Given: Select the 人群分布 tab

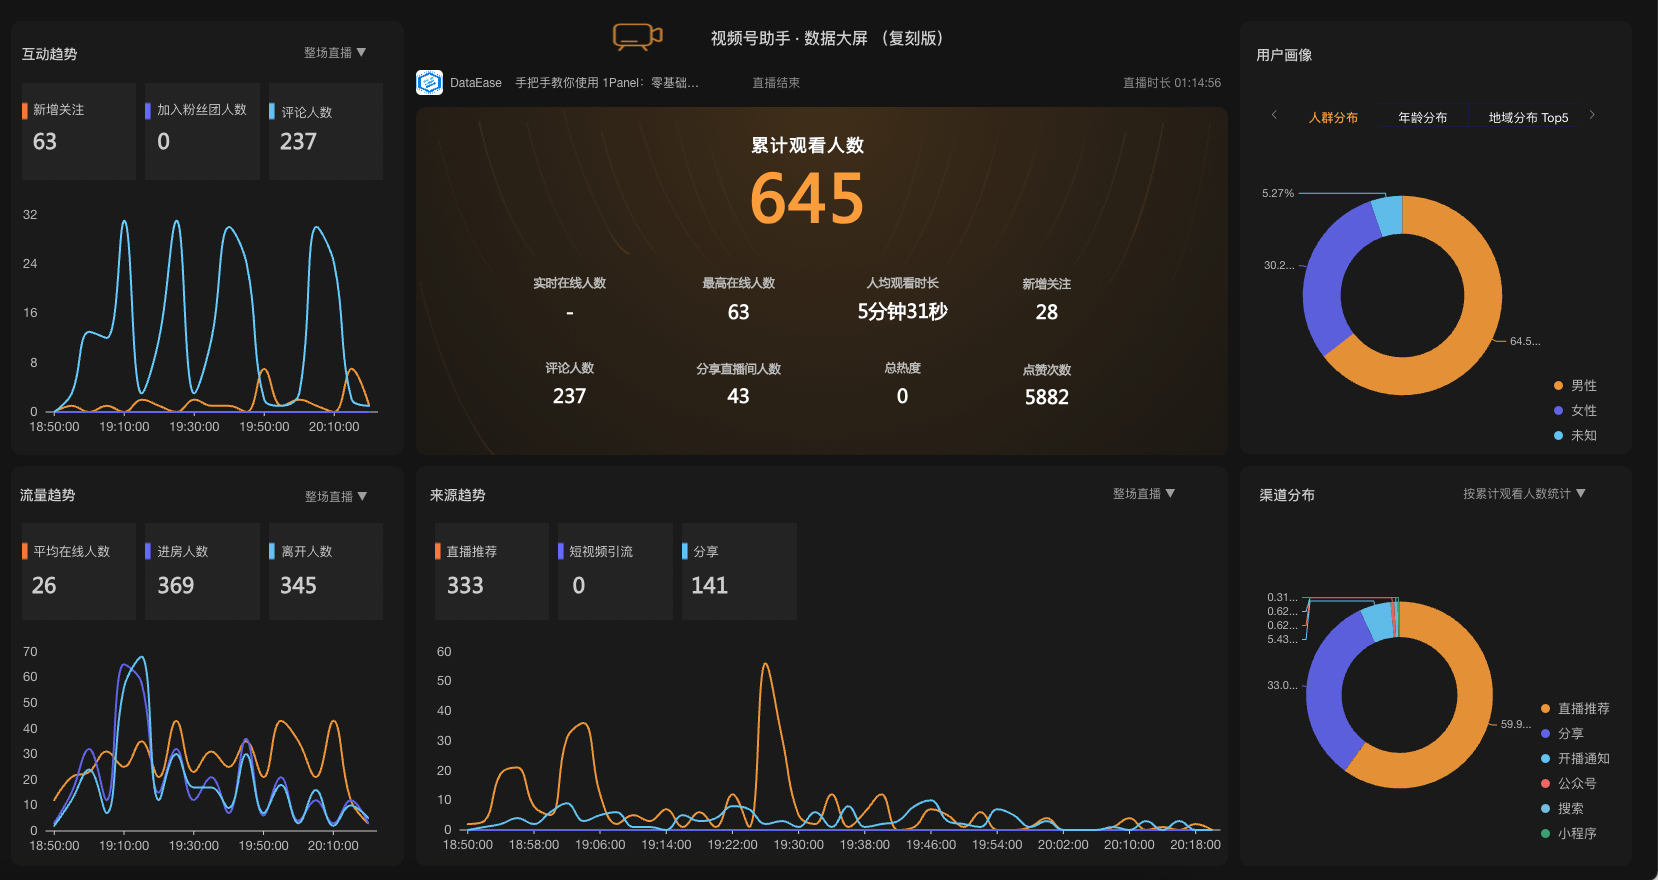Looking at the screenshot, I should [1333, 118].
